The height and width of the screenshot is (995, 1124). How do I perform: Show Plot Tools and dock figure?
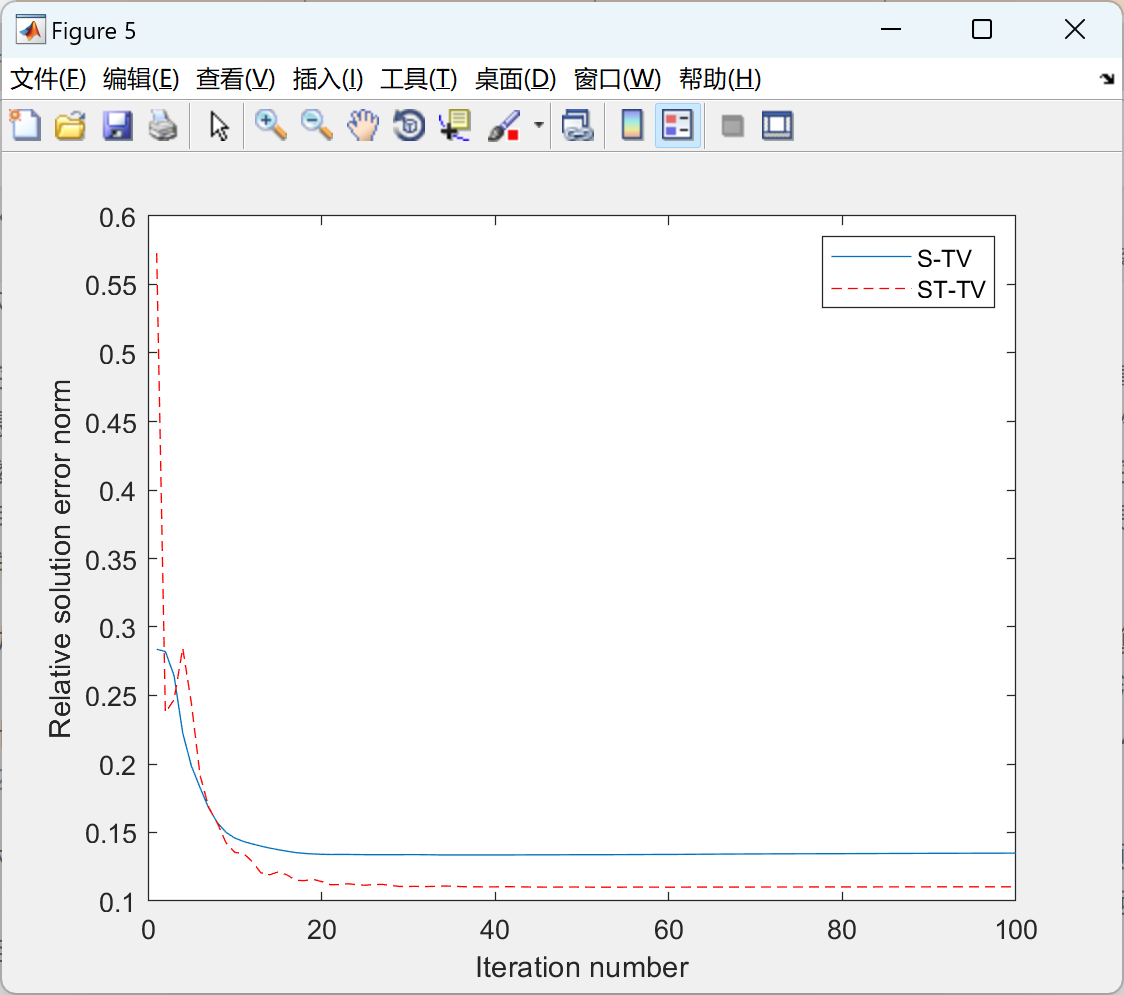coord(777,125)
